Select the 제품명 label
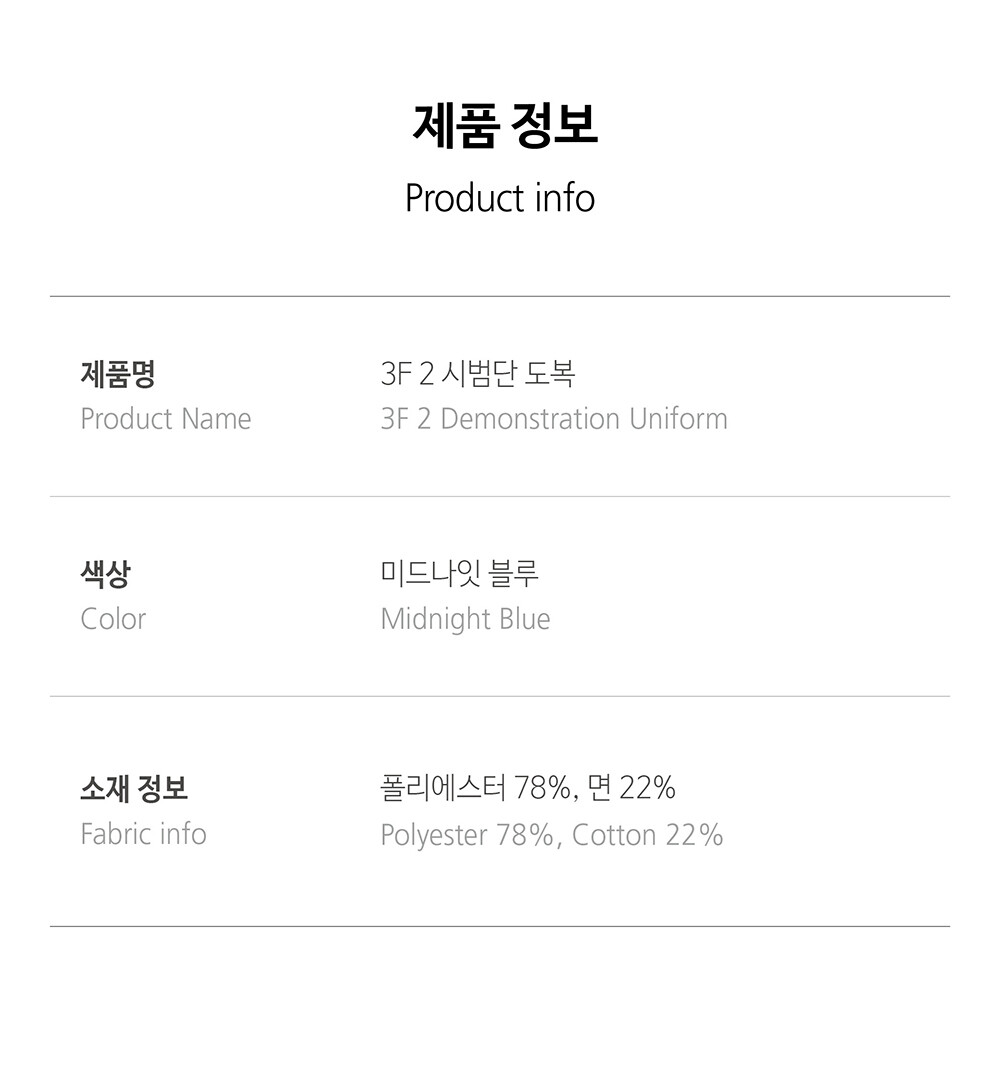This screenshot has width=1000, height=1092. [117, 375]
